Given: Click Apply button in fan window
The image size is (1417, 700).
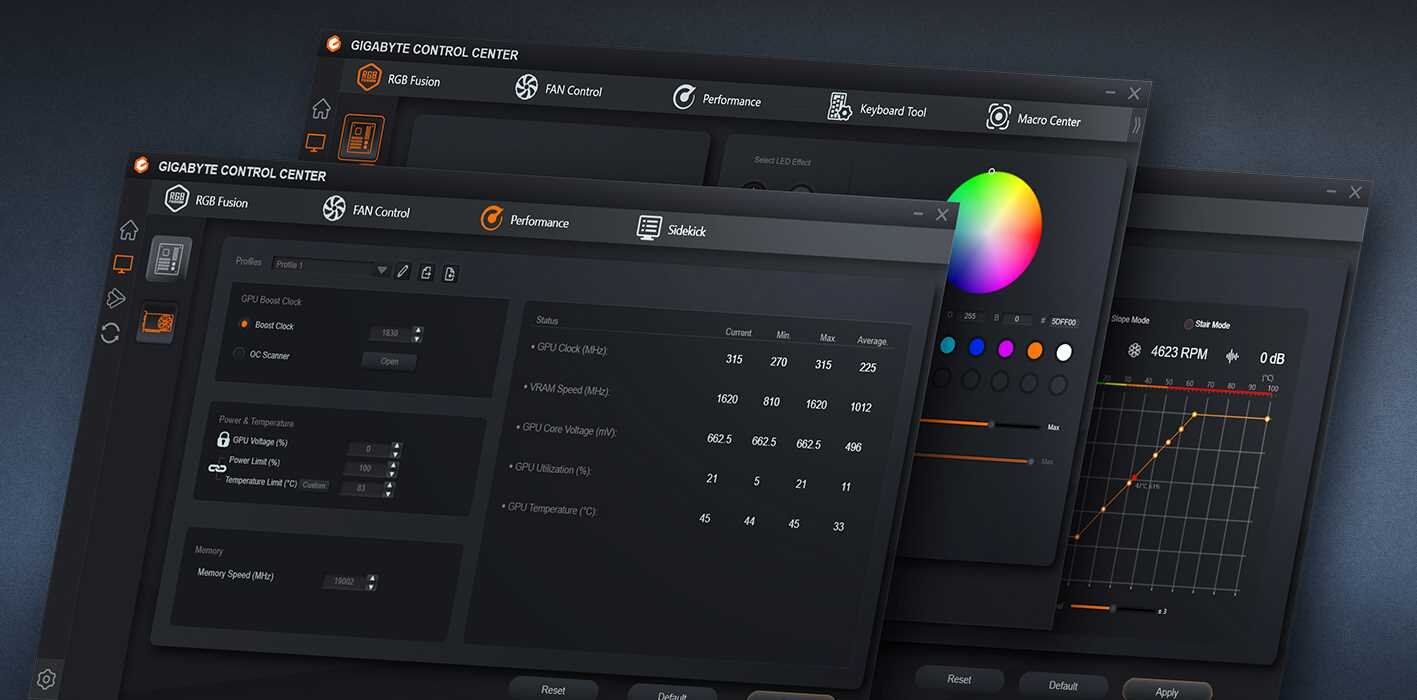Looking at the screenshot, I should (1167, 690).
